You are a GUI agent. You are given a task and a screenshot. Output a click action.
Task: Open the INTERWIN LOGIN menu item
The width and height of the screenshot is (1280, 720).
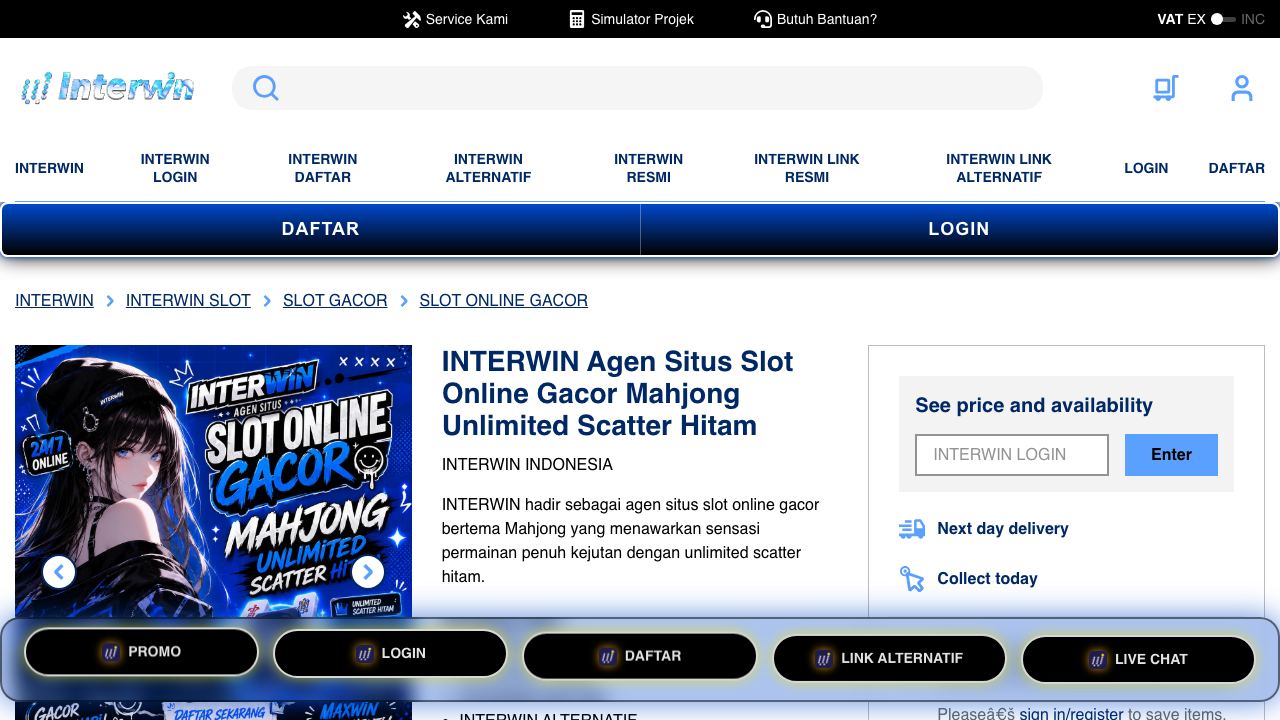coord(175,168)
